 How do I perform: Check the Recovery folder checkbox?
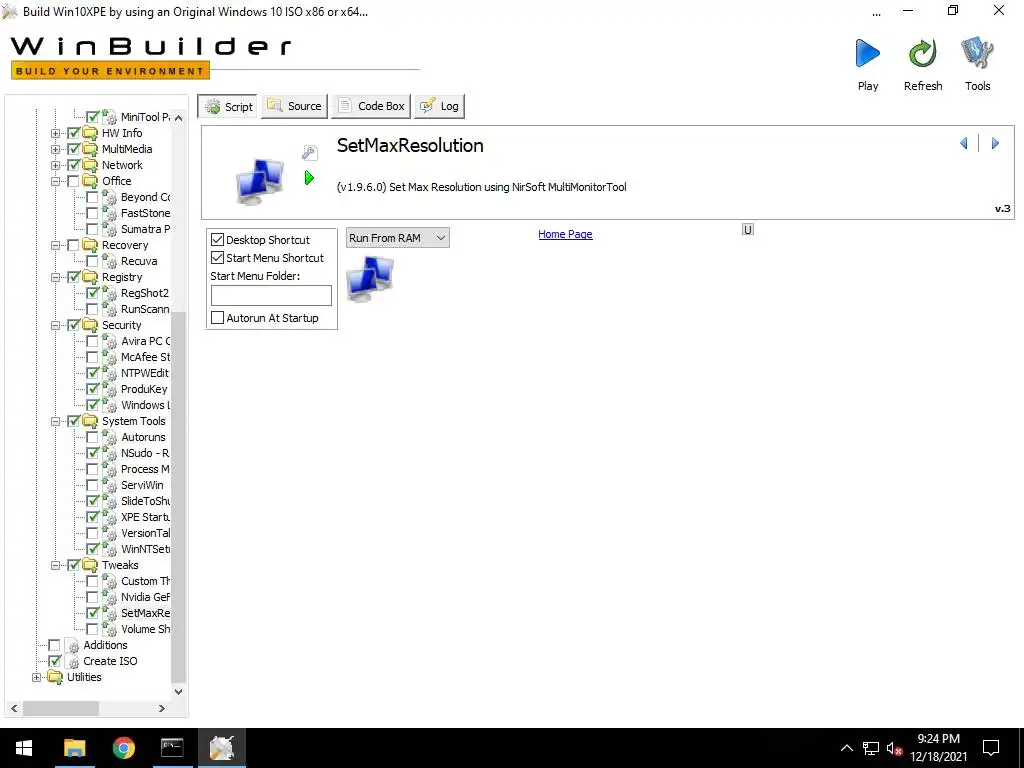[73, 245]
